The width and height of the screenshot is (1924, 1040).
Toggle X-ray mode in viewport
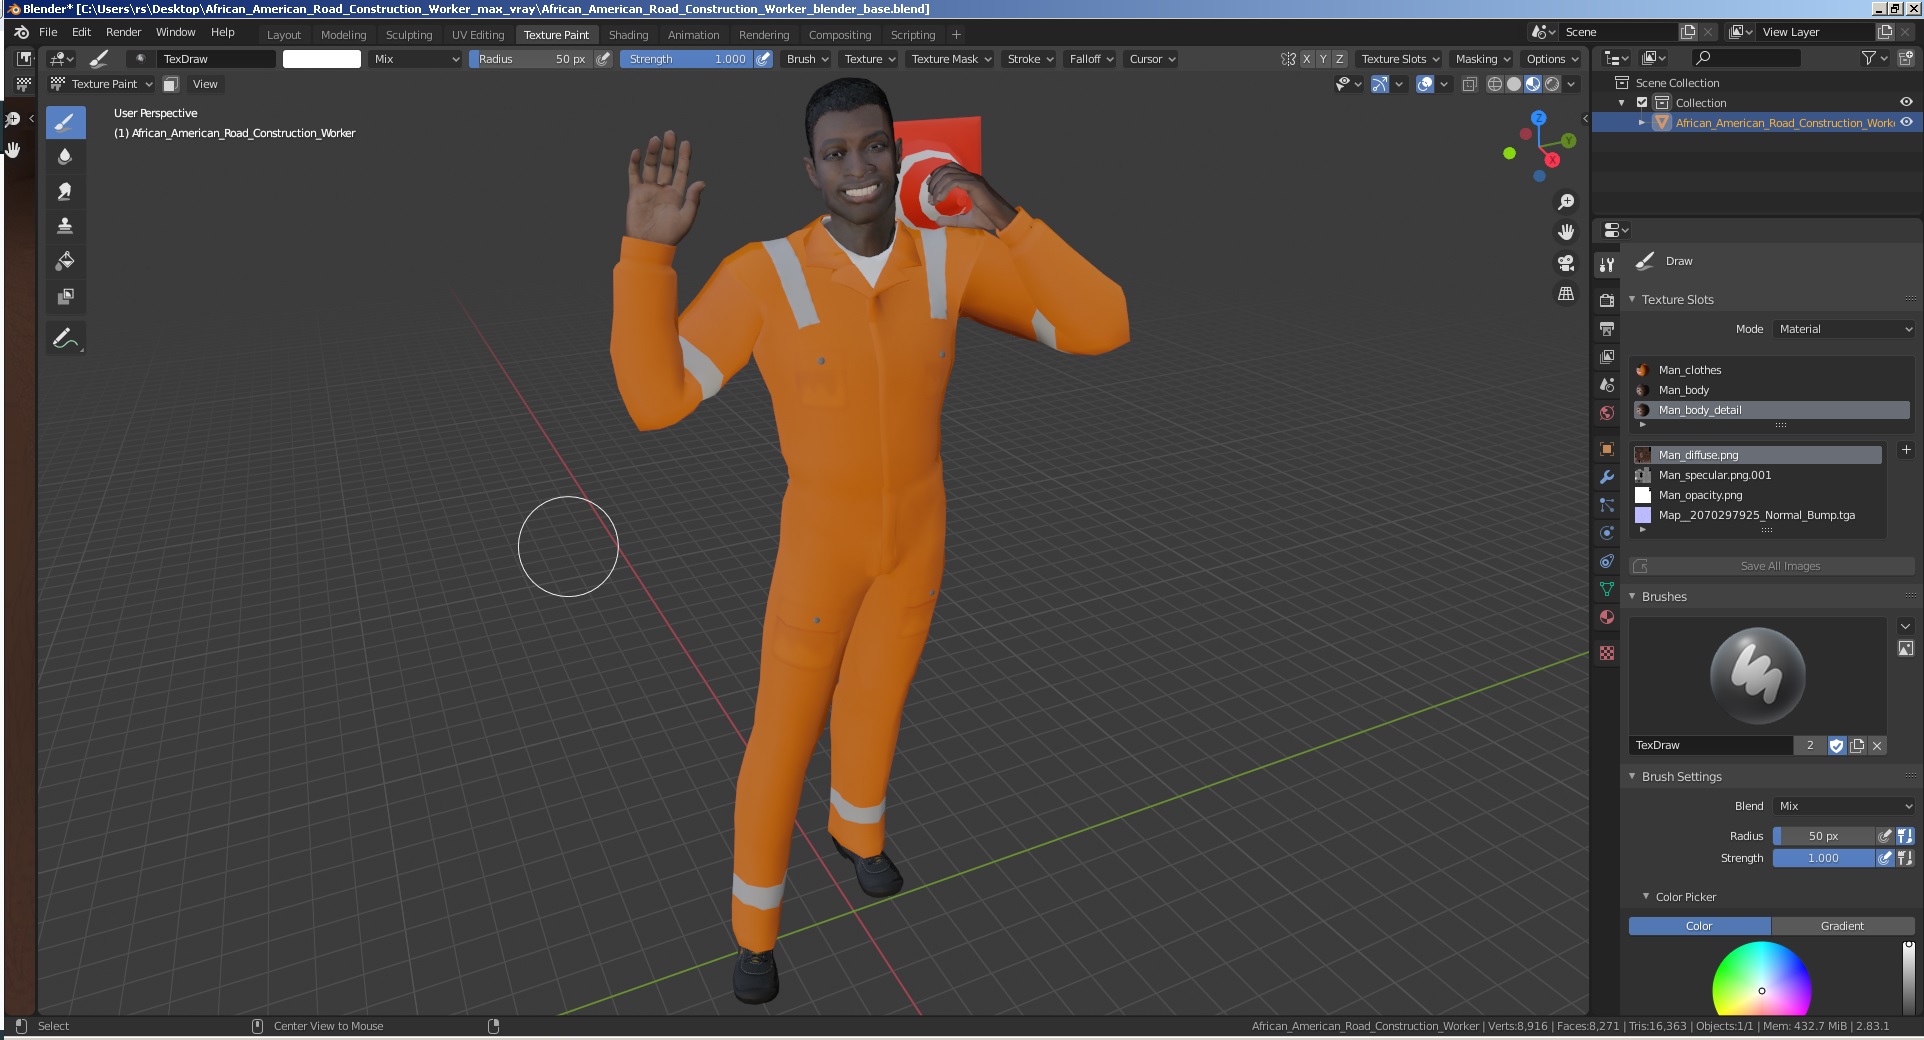1469,84
